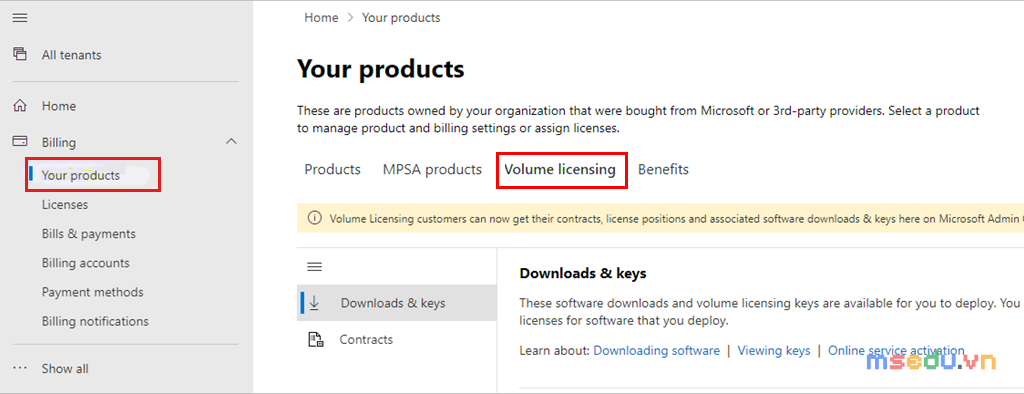
Task: Open Your products under Billing
Action: pyautogui.click(x=81, y=175)
